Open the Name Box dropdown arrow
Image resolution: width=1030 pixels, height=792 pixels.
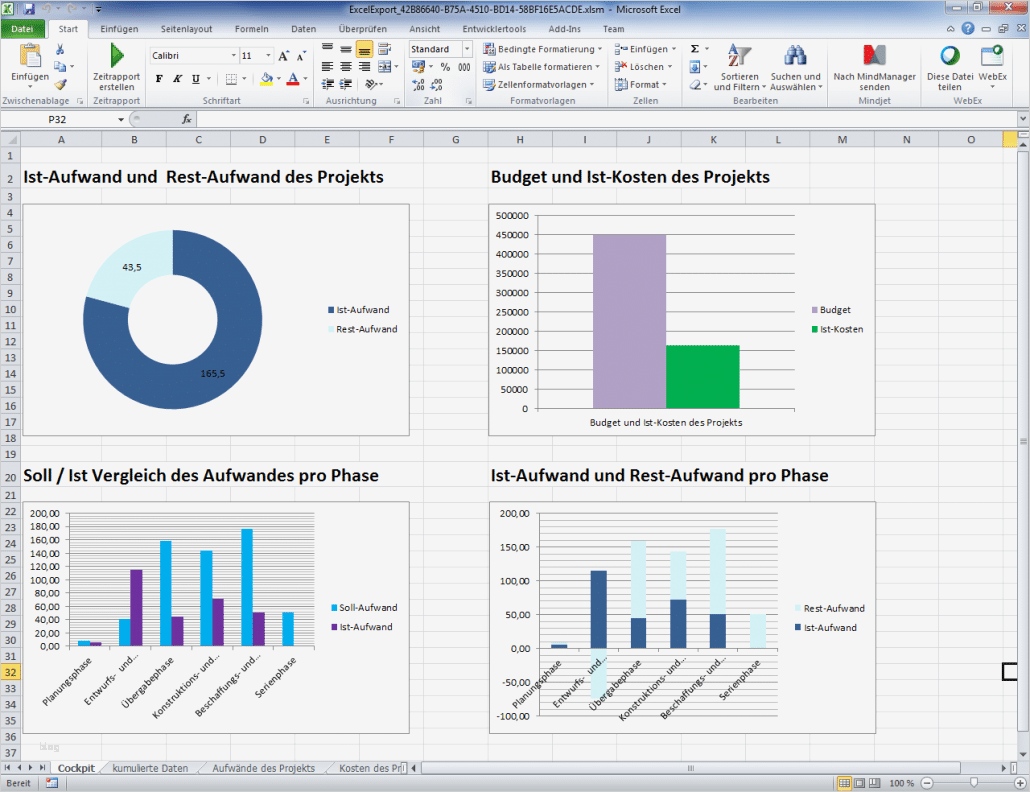click(121, 120)
